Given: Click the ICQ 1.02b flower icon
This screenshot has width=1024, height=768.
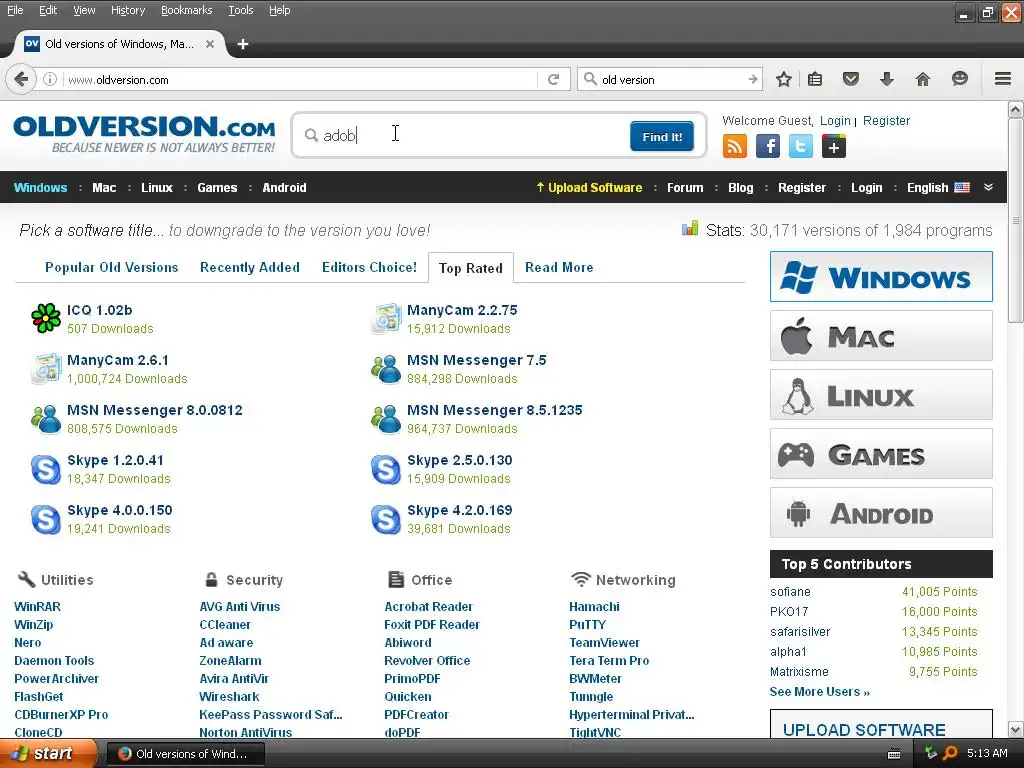Looking at the screenshot, I should 46,318.
